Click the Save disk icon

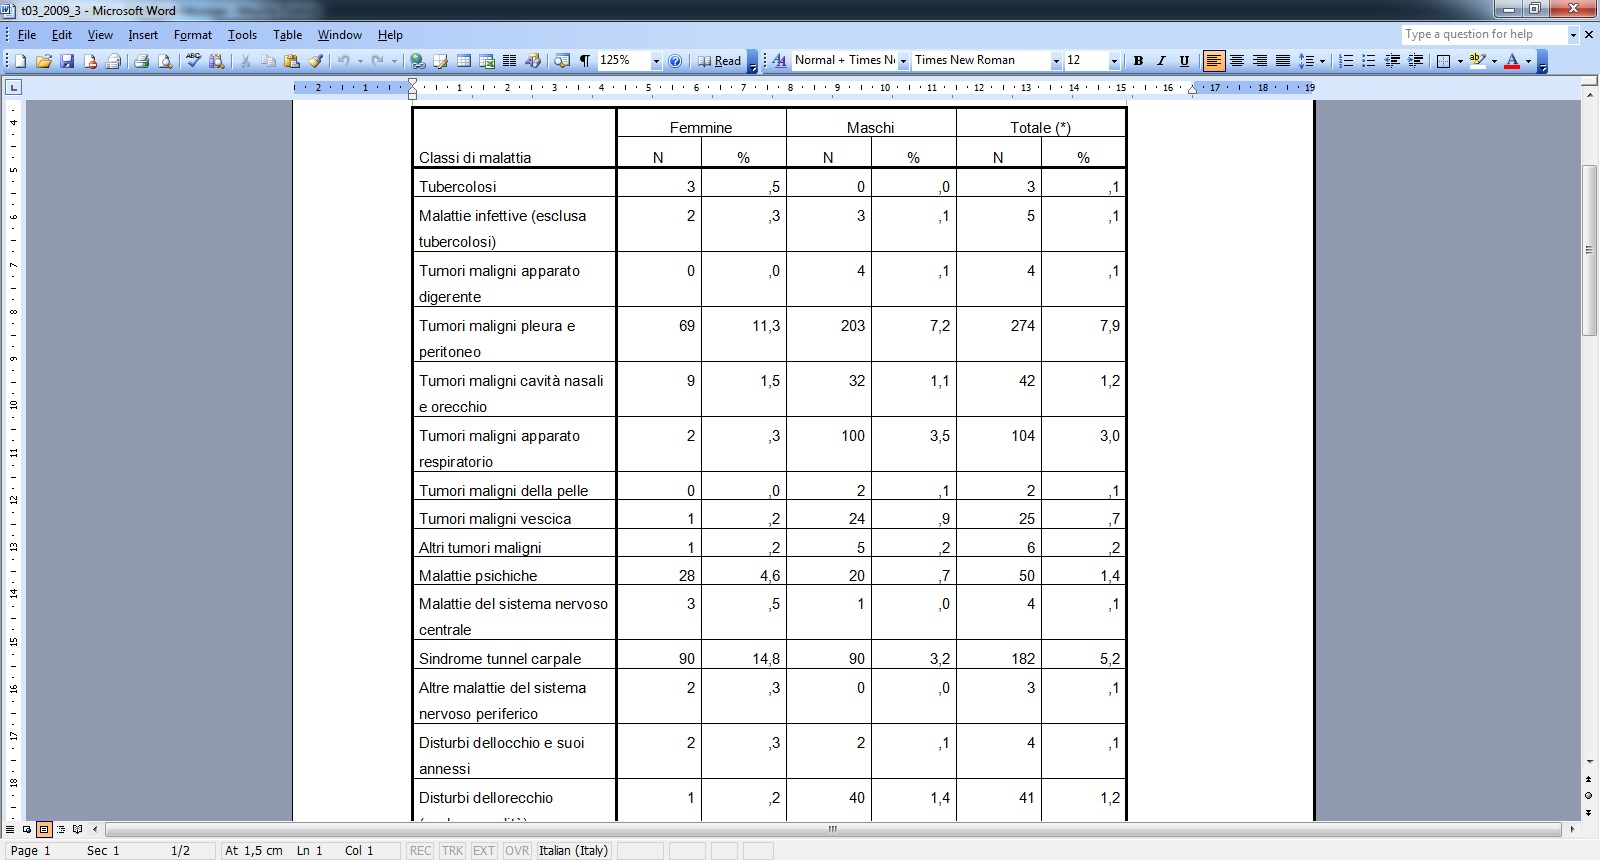click(67, 61)
